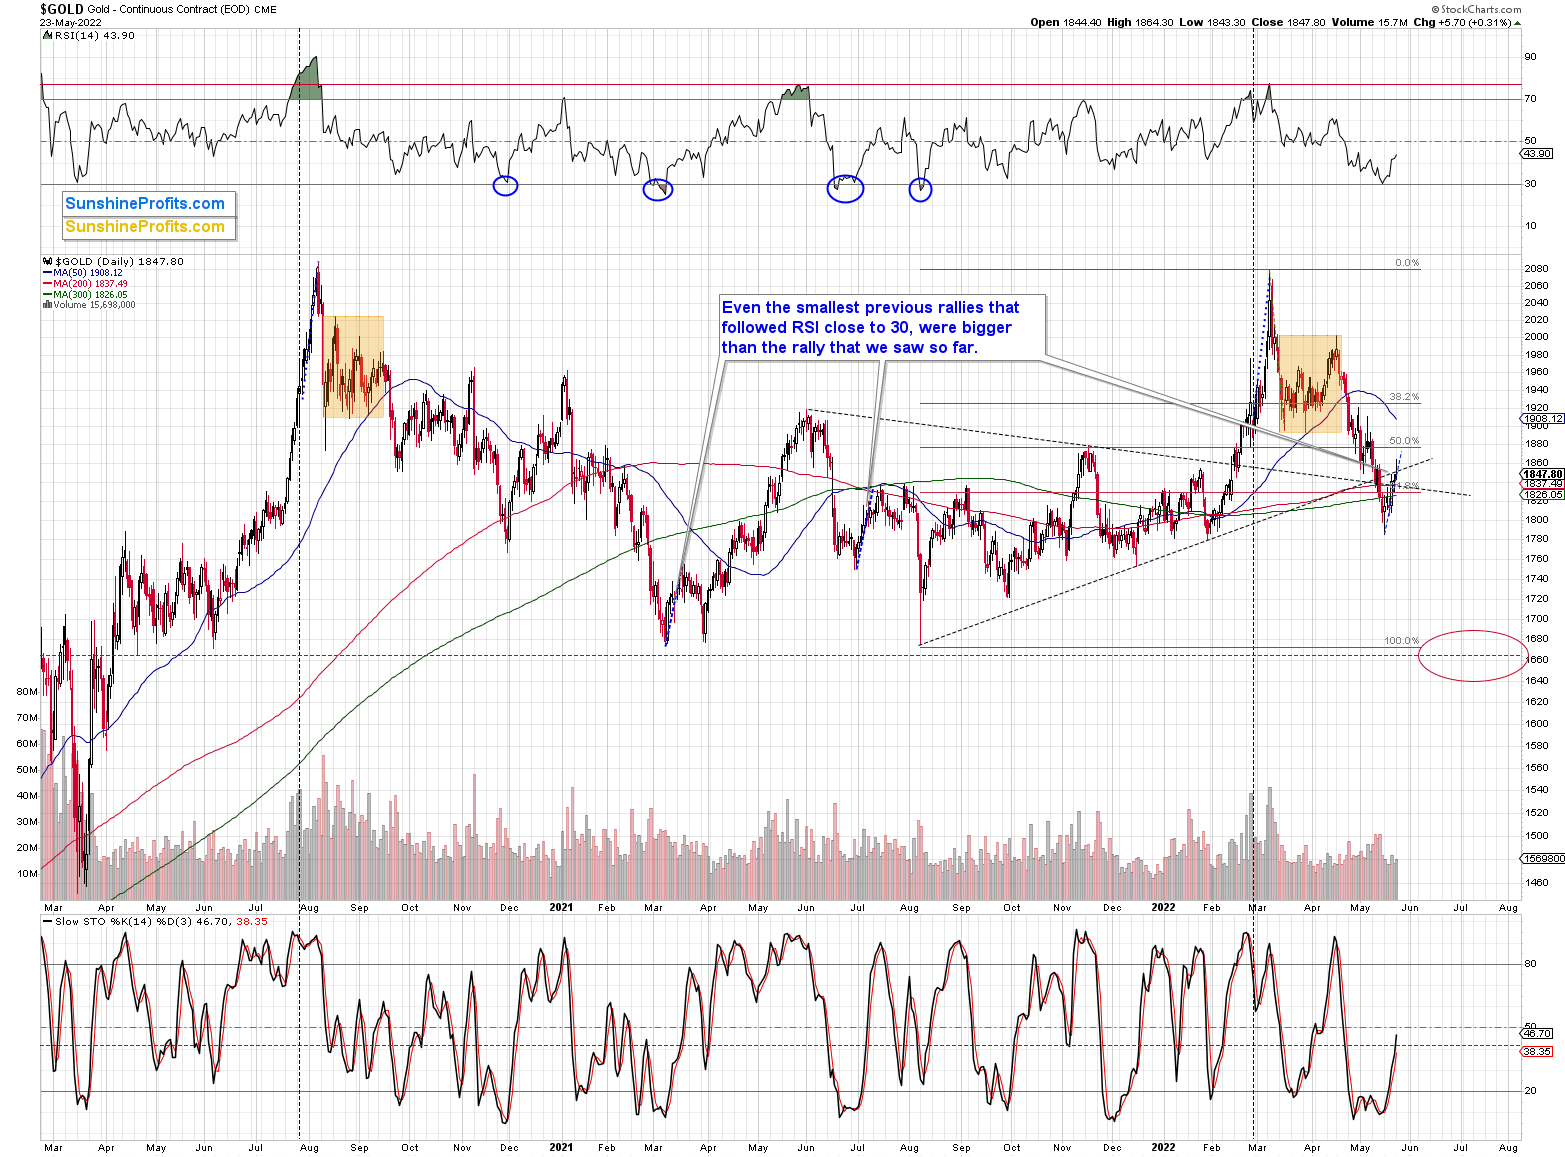Select the MA(300) 1826.05 legend entry
This screenshot has height=1157, width=1565.
point(87,294)
